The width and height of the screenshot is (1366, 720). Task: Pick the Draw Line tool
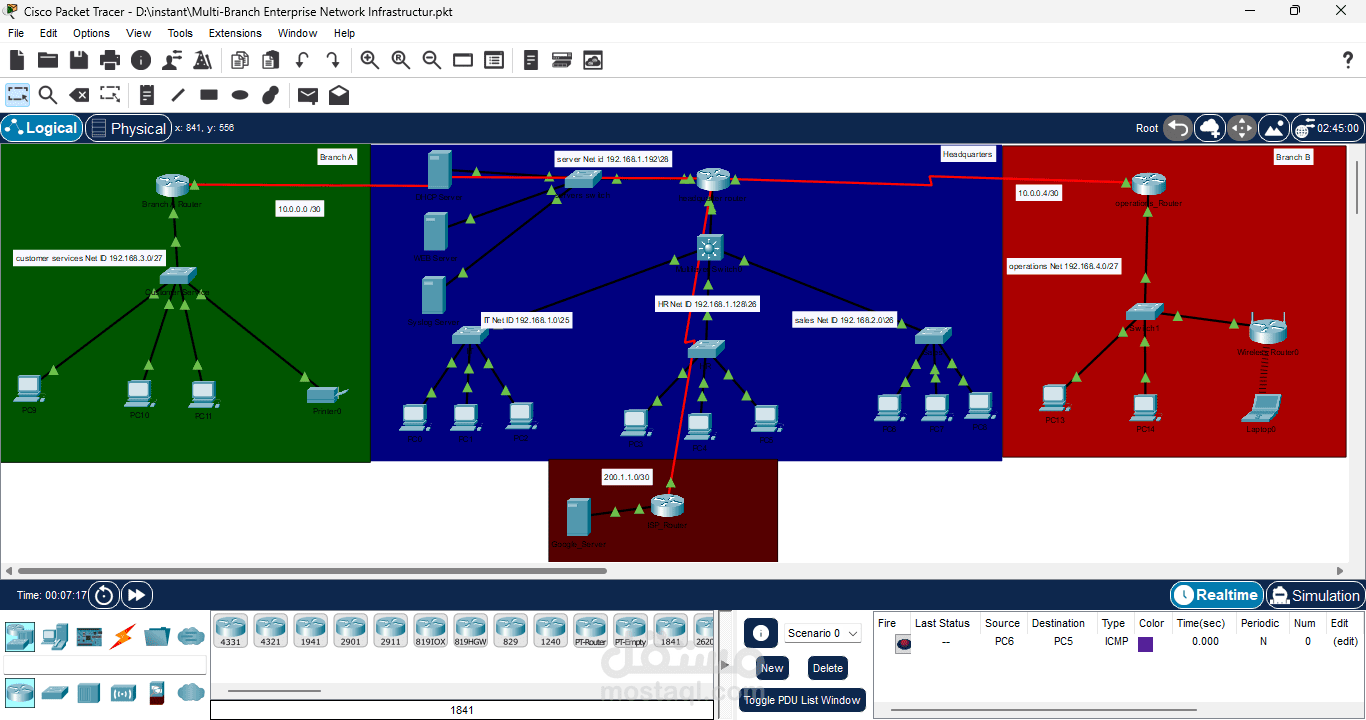pos(177,95)
